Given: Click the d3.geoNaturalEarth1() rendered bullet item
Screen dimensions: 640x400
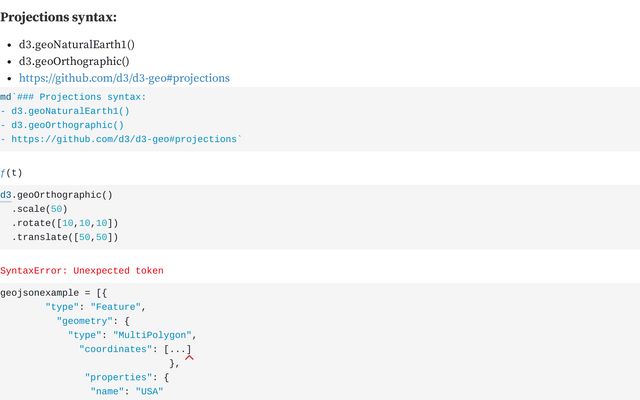Looking at the screenshot, I should click(x=77, y=44).
